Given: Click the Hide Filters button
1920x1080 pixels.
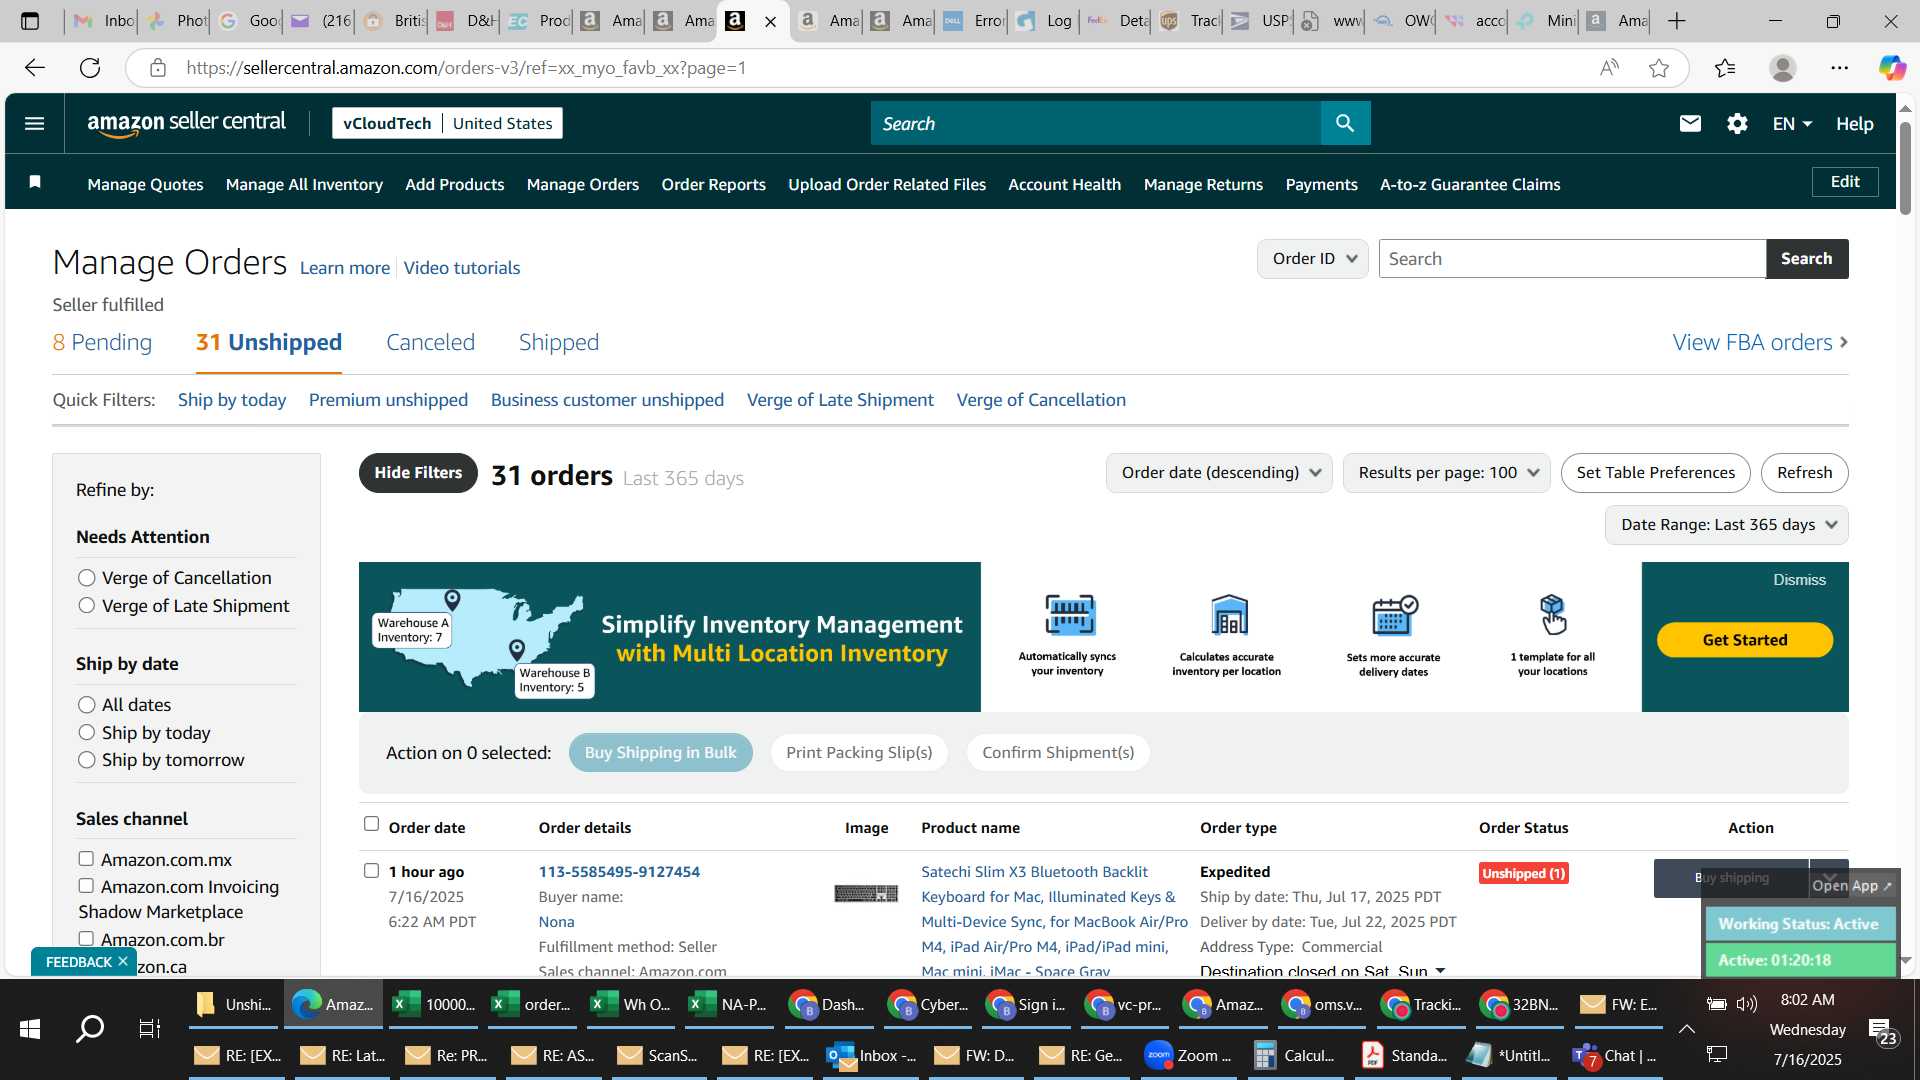Looking at the screenshot, I should (x=418, y=473).
